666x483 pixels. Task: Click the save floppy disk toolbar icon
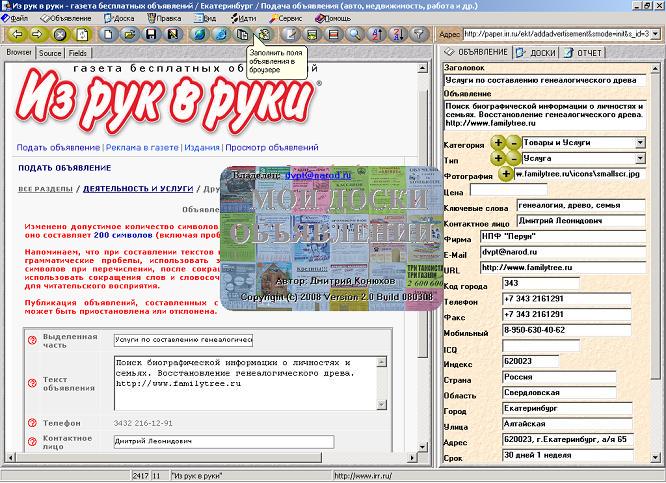pyautogui.click(x=151, y=34)
